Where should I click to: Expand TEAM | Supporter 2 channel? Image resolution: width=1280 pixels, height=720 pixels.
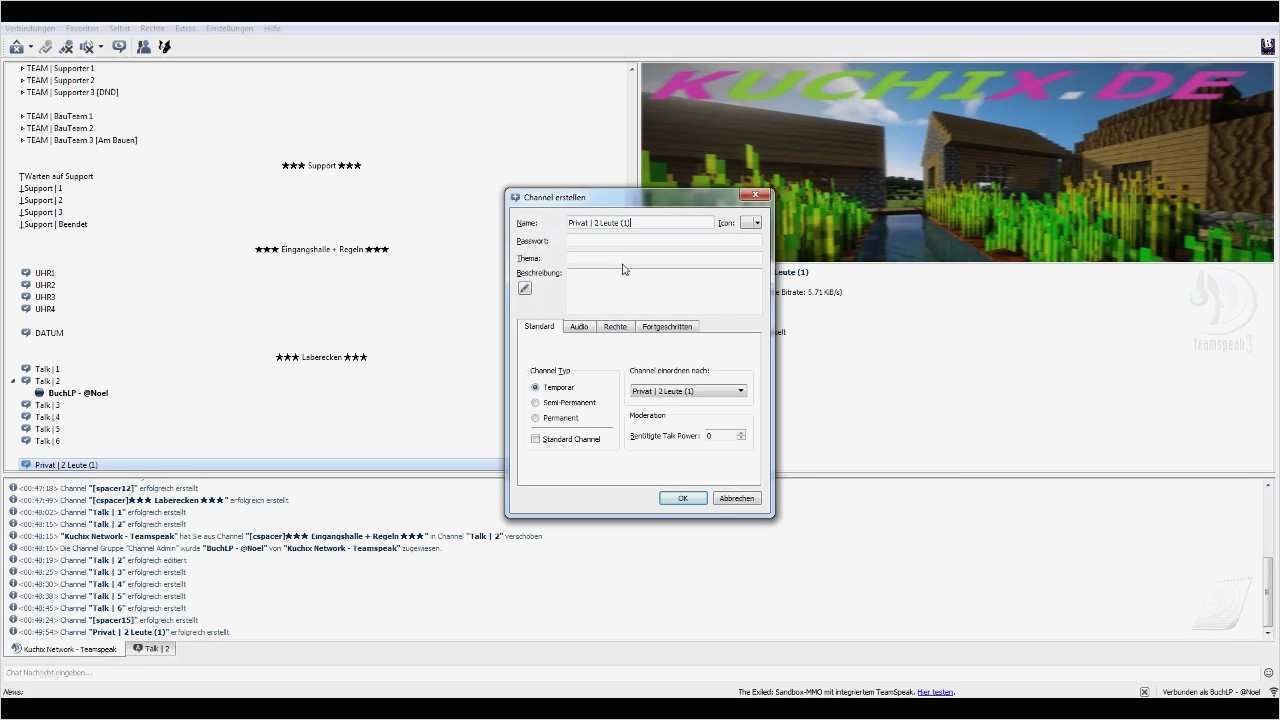(22, 80)
